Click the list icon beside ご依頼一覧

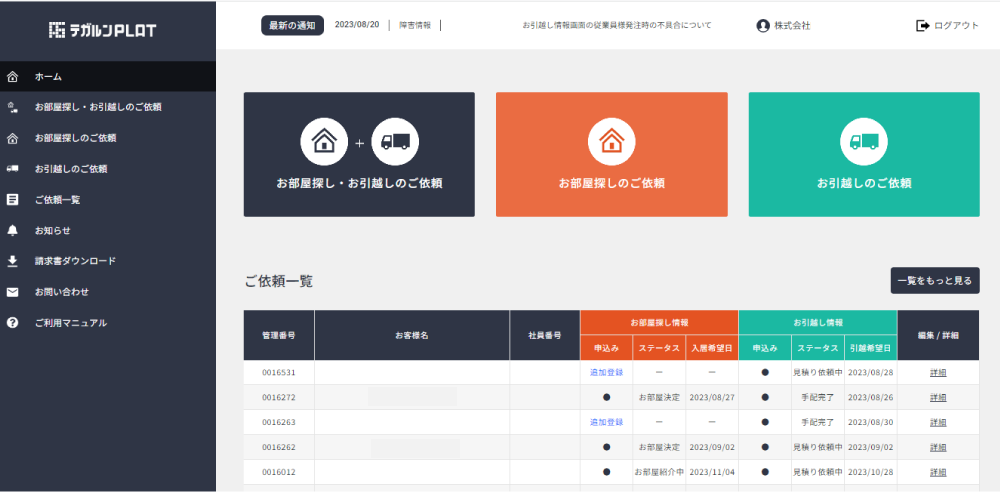(x=12, y=200)
